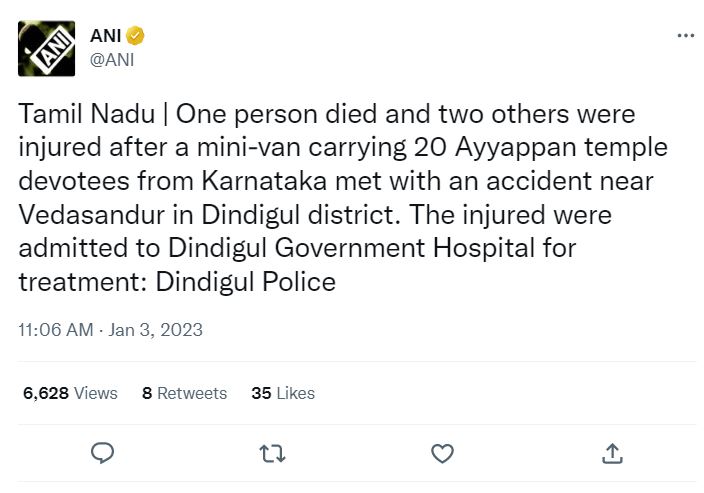The width and height of the screenshot is (704, 493).
Task: Click the 11:06 AM timestamp
Action: [56, 330]
